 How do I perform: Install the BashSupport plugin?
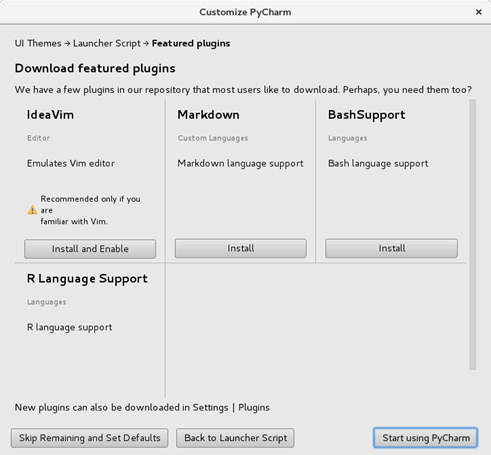391,248
